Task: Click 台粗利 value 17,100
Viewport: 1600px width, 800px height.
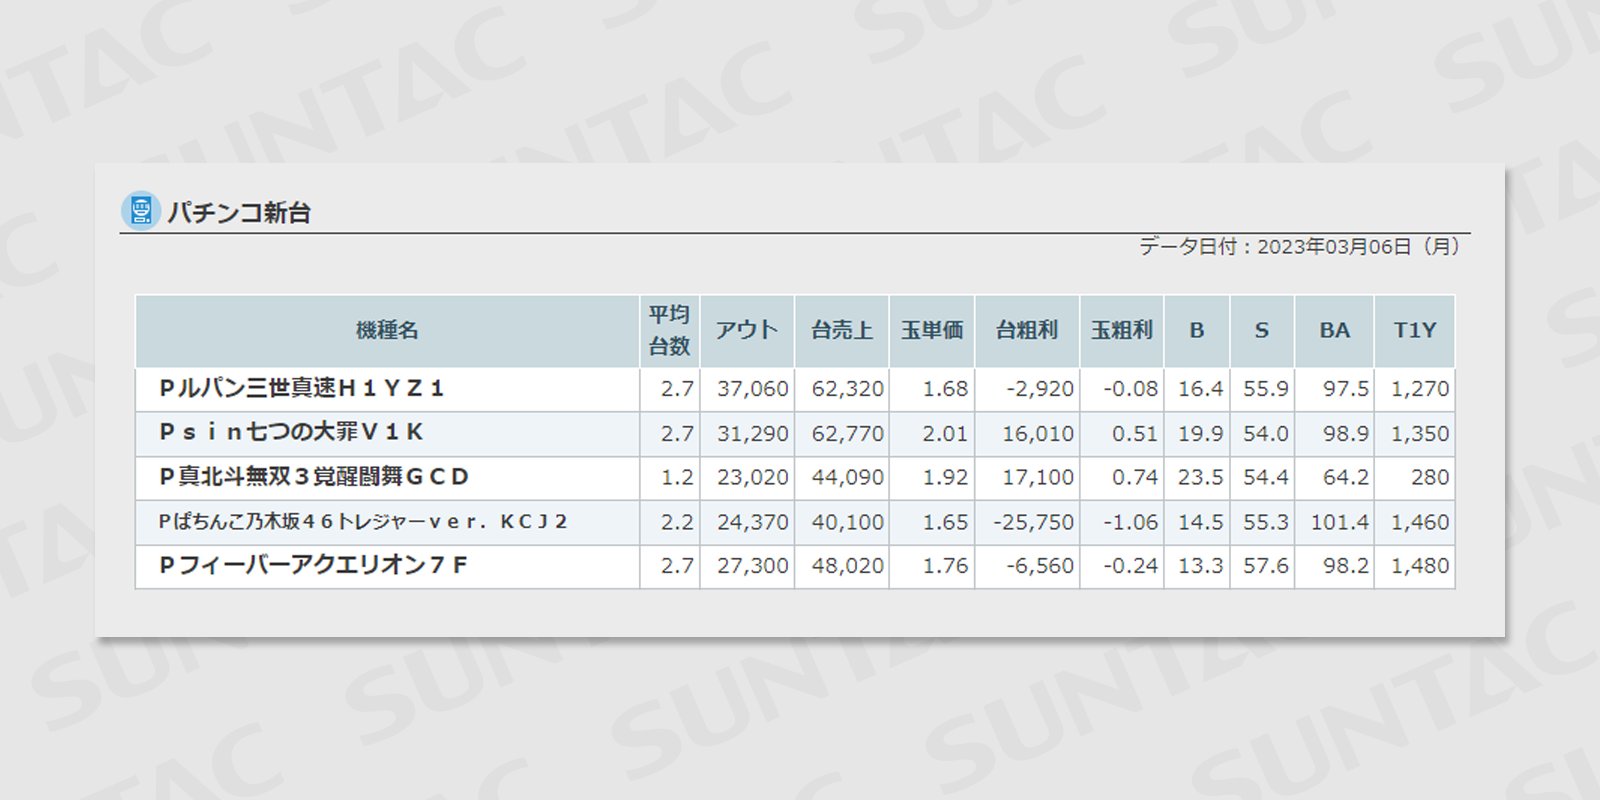Action: coord(1038,478)
